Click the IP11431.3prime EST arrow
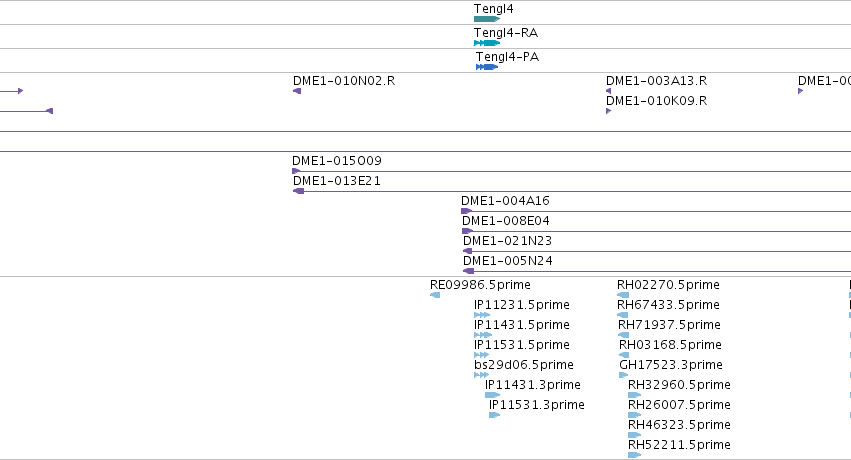The width and height of the screenshot is (851, 460). click(x=492, y=395)
